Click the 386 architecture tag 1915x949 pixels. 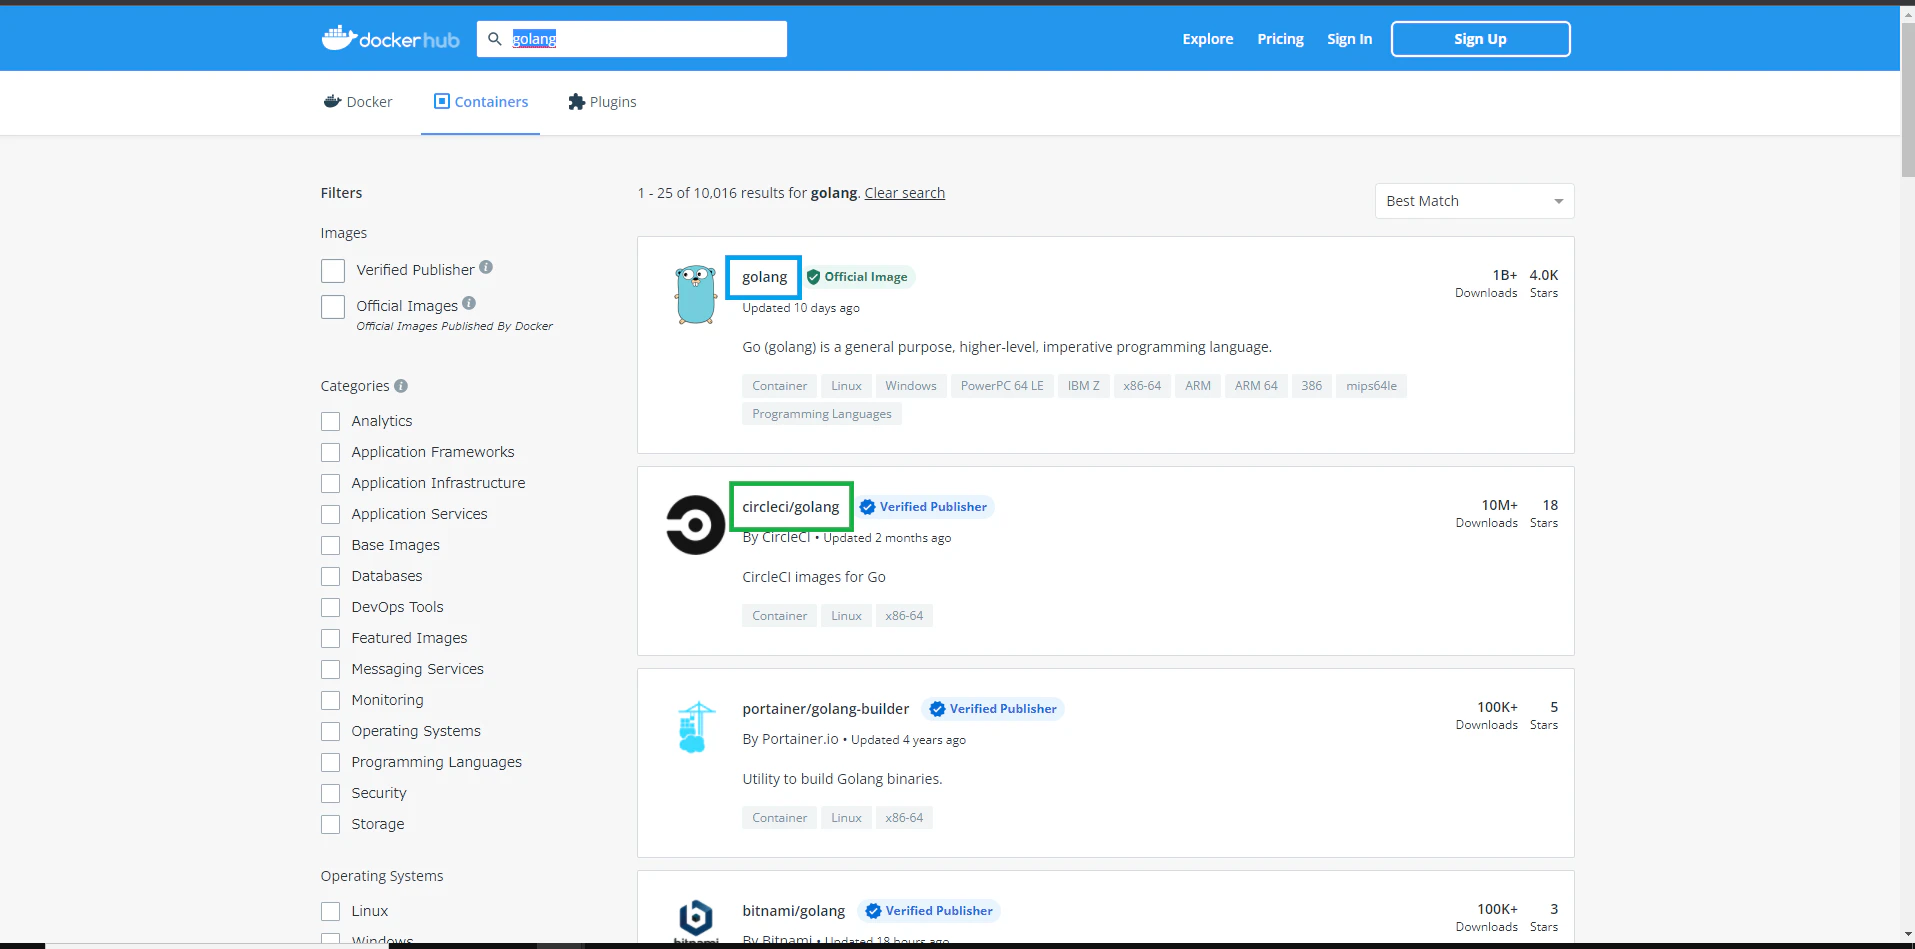point(1311,386)
